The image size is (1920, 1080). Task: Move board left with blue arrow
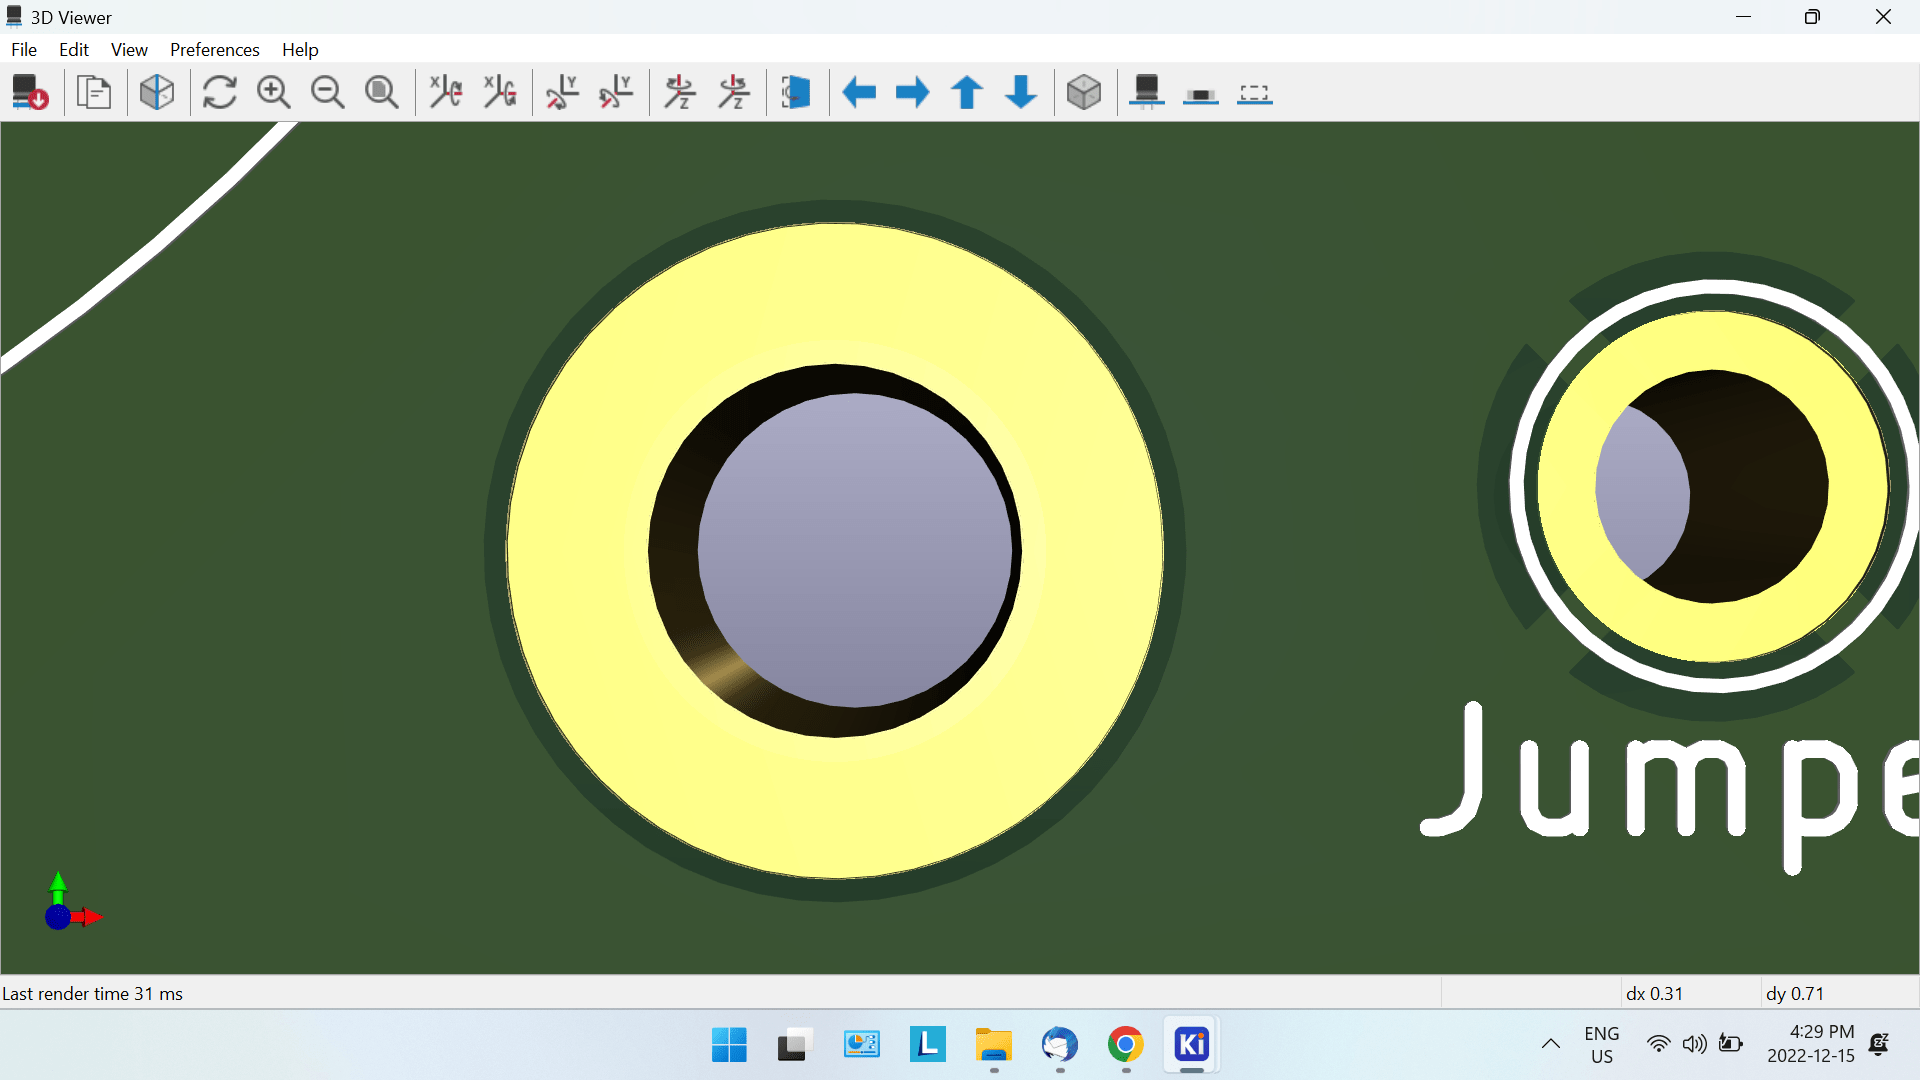pos(859,92)
